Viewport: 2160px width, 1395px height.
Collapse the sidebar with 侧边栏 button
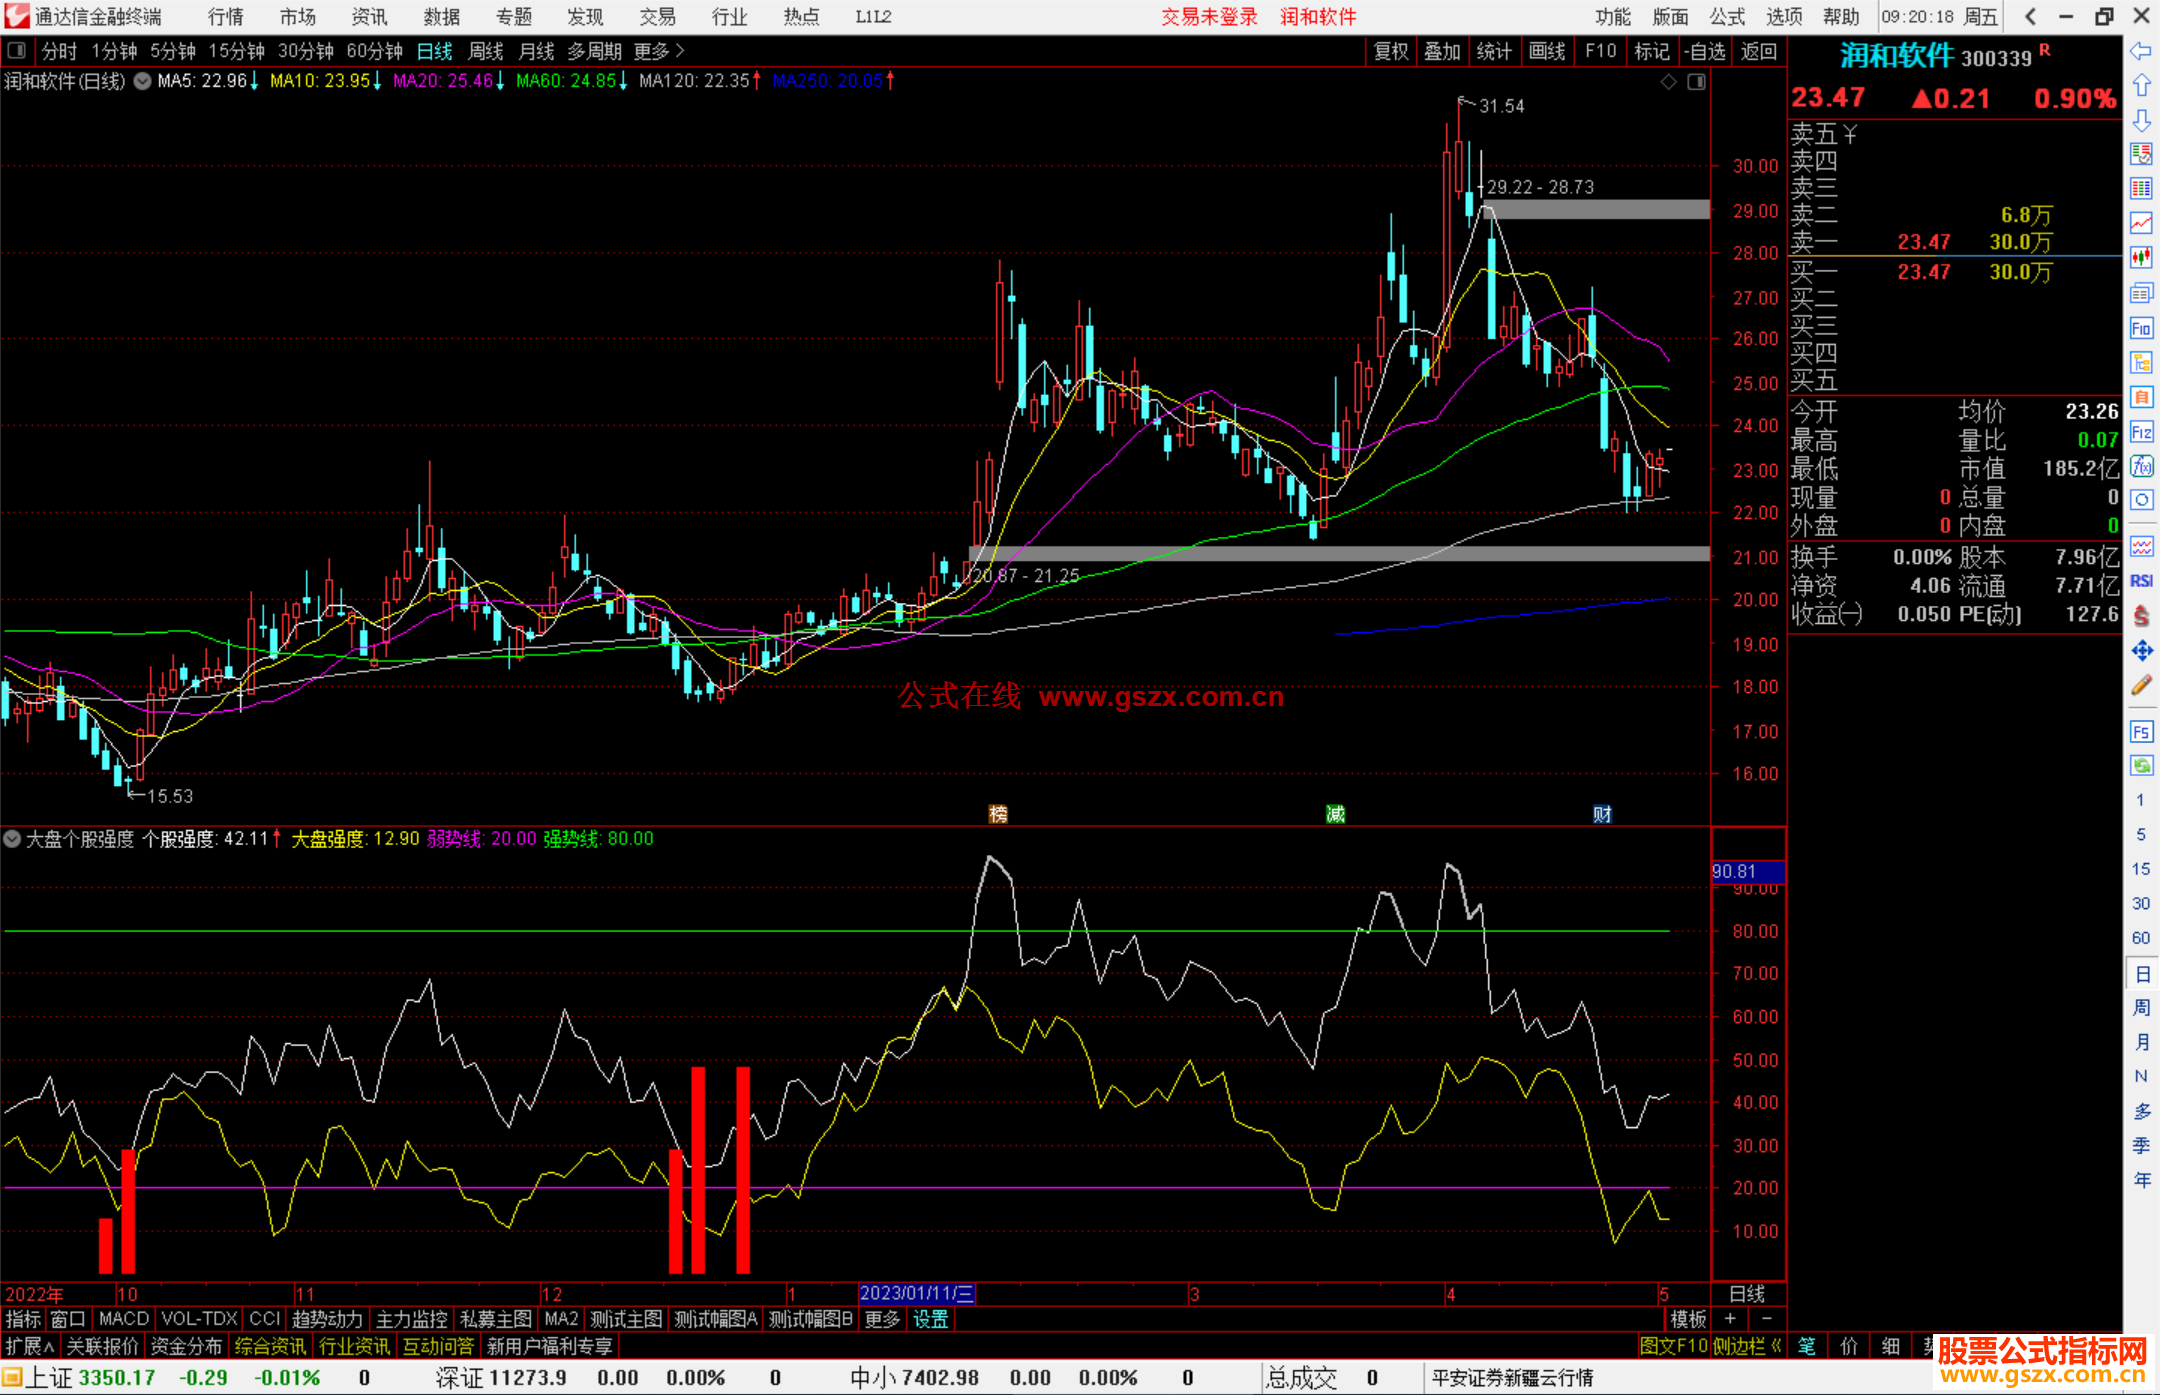1747,1346
